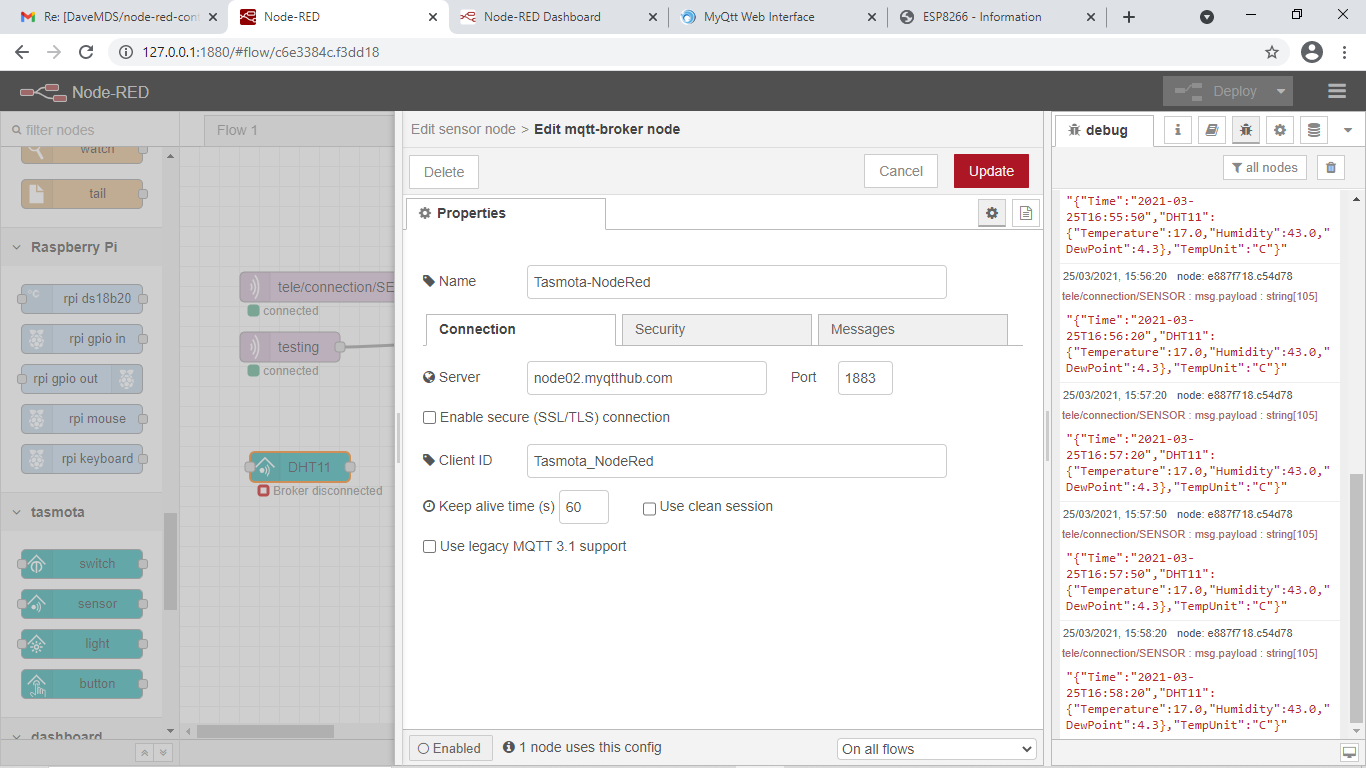Open the debug sidebar options chevron

pos(1348,130)
